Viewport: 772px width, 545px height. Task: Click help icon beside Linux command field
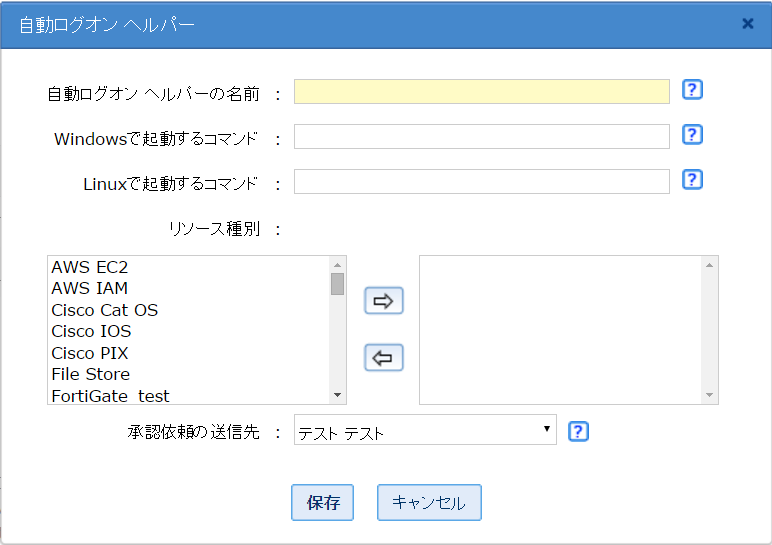692,179
